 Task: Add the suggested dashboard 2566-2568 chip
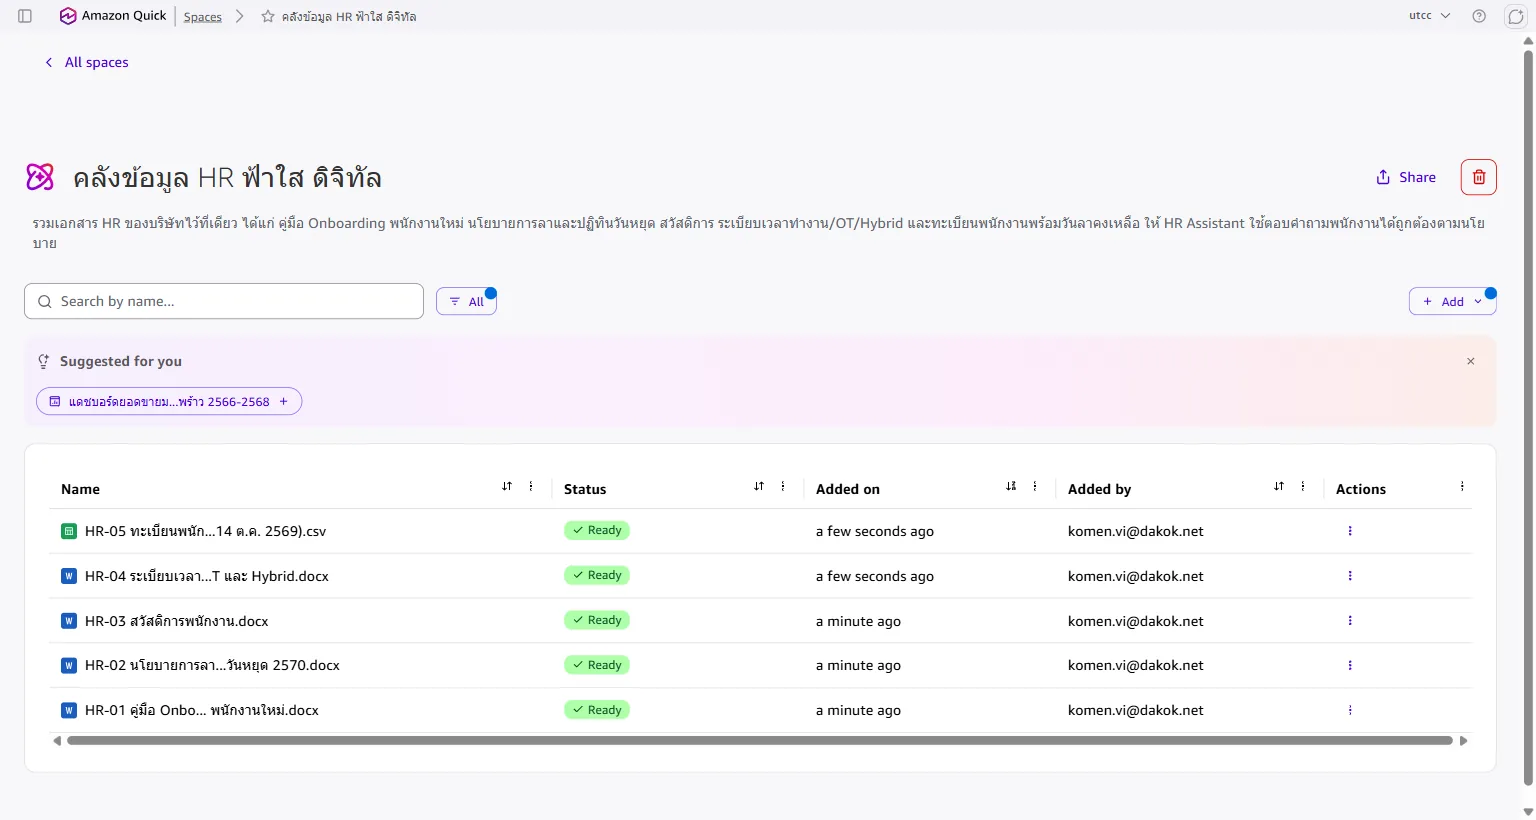click(x=169, y=401)
